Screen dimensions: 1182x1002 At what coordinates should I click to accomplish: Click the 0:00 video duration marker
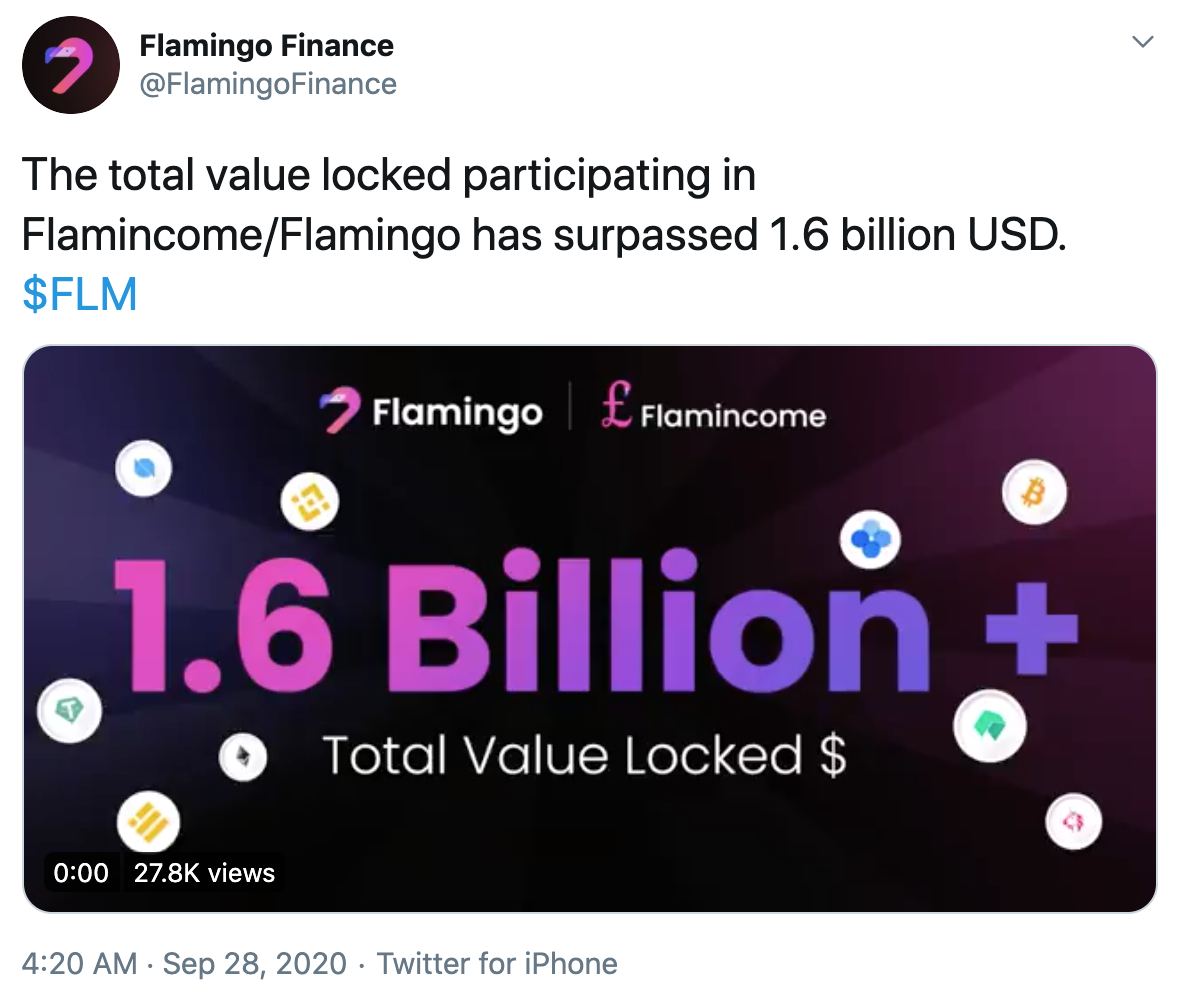81,872
